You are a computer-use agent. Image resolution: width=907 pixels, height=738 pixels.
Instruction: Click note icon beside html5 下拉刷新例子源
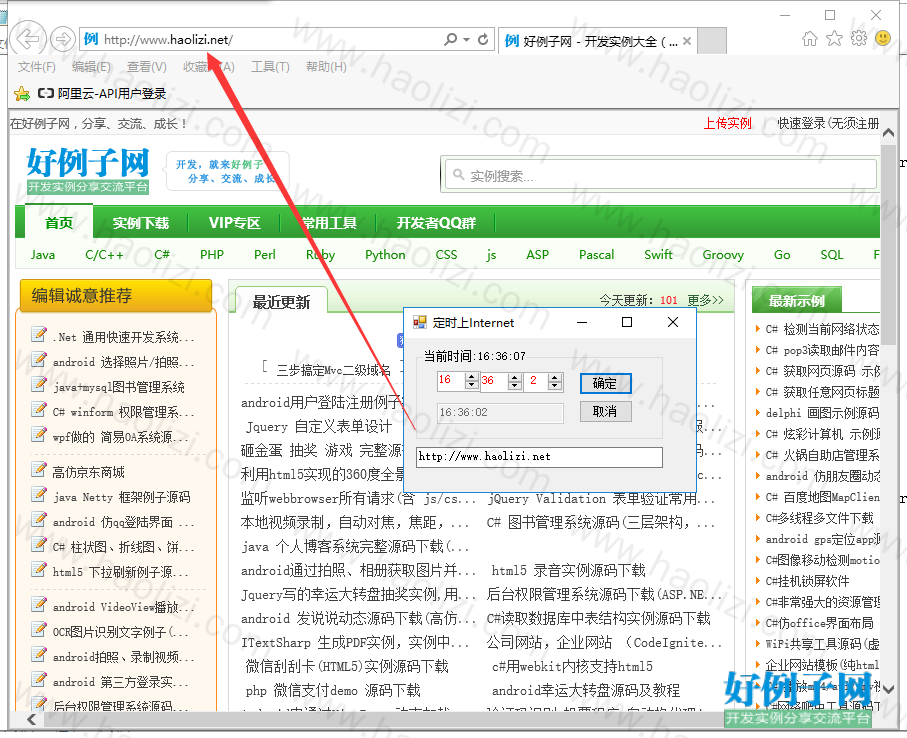click(38, 569)
